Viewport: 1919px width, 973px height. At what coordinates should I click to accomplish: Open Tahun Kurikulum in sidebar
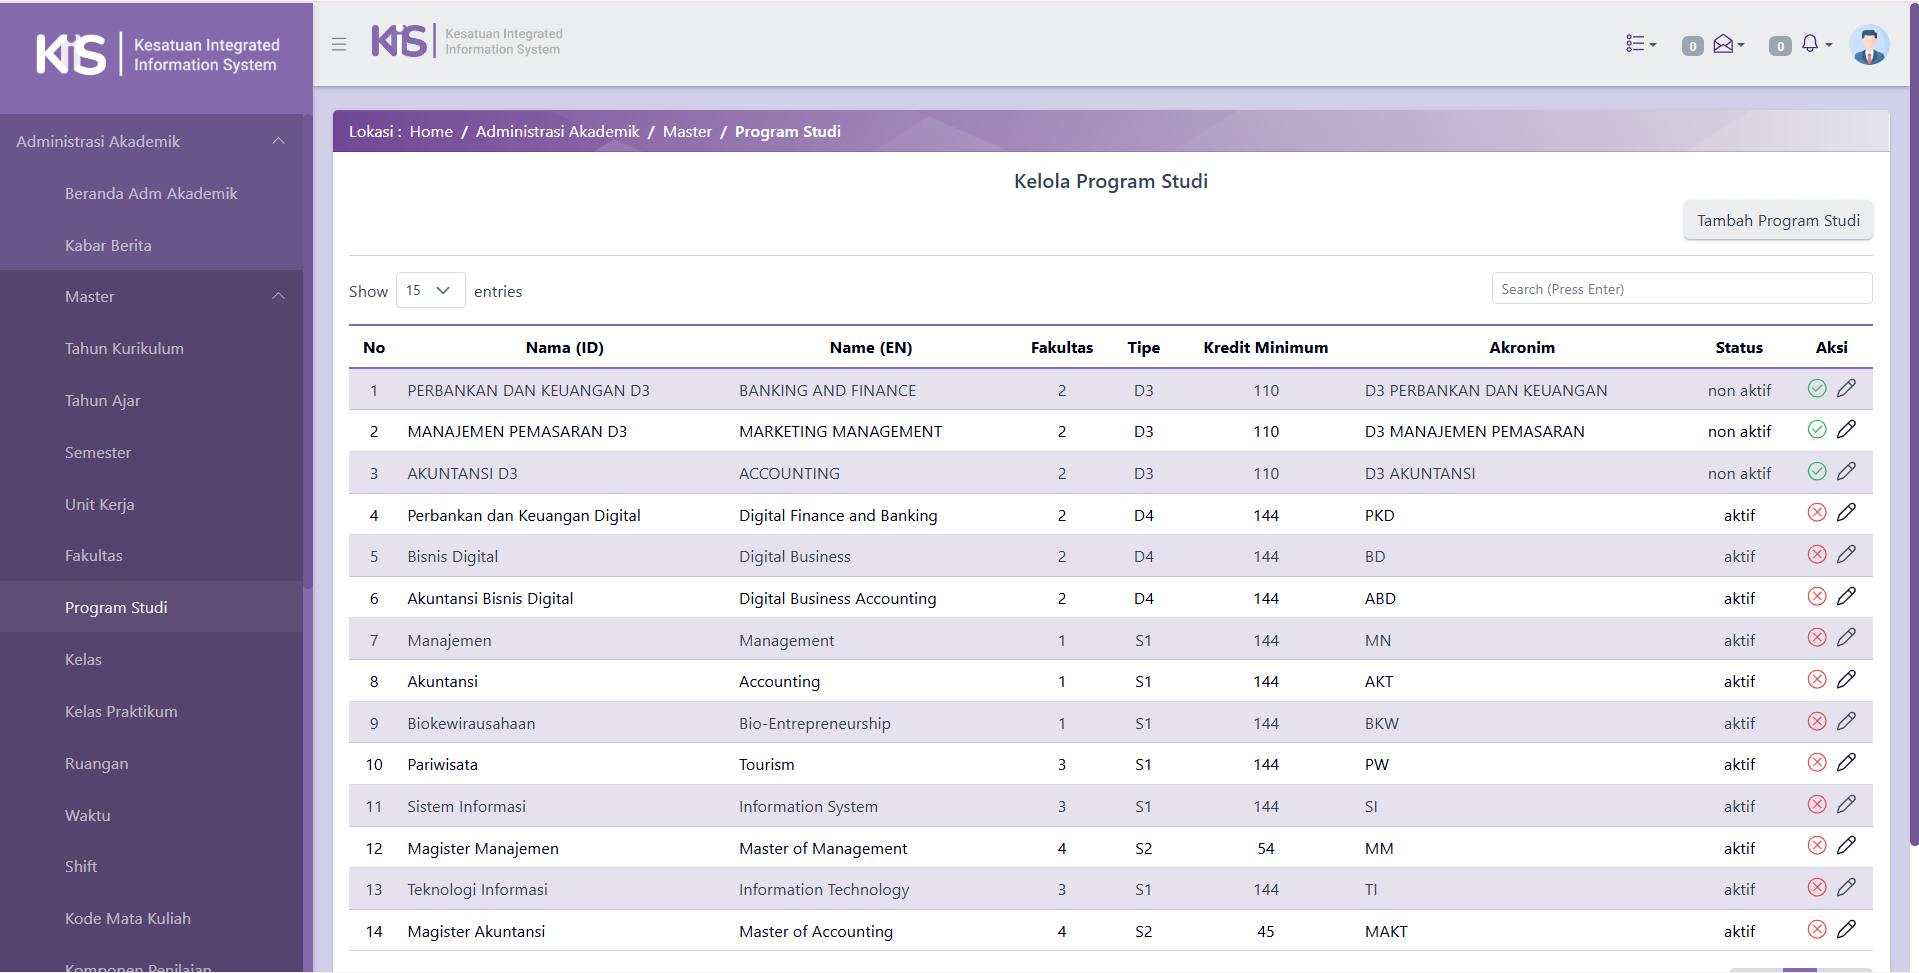pos(124,348)
